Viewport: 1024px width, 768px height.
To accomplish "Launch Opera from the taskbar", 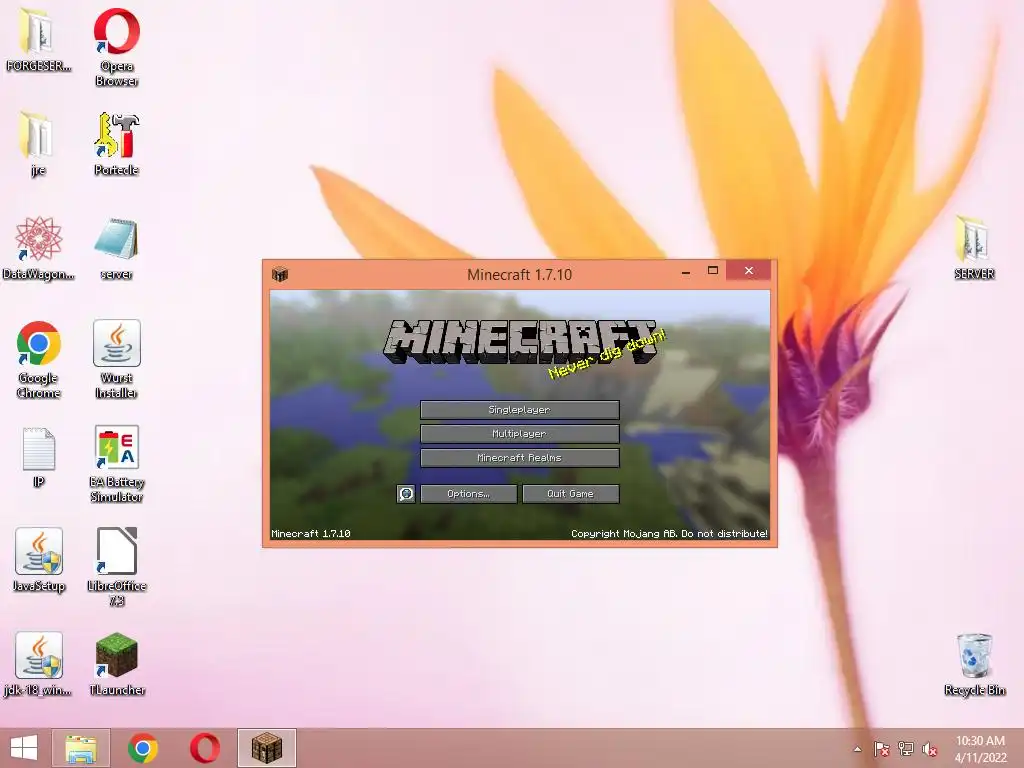I will 204,748.
